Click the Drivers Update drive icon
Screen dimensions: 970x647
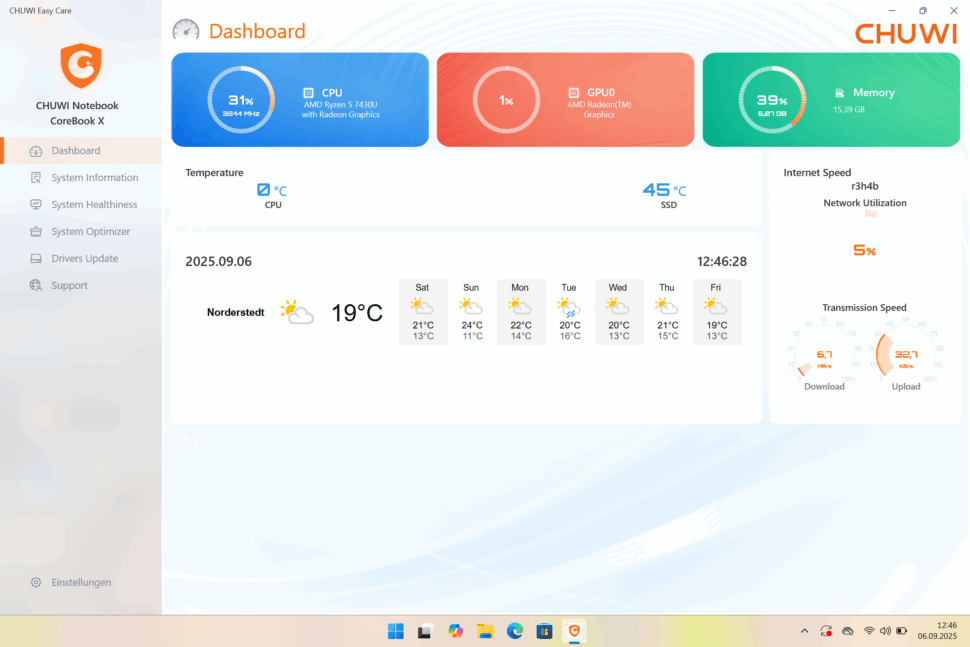coord(36,259)
